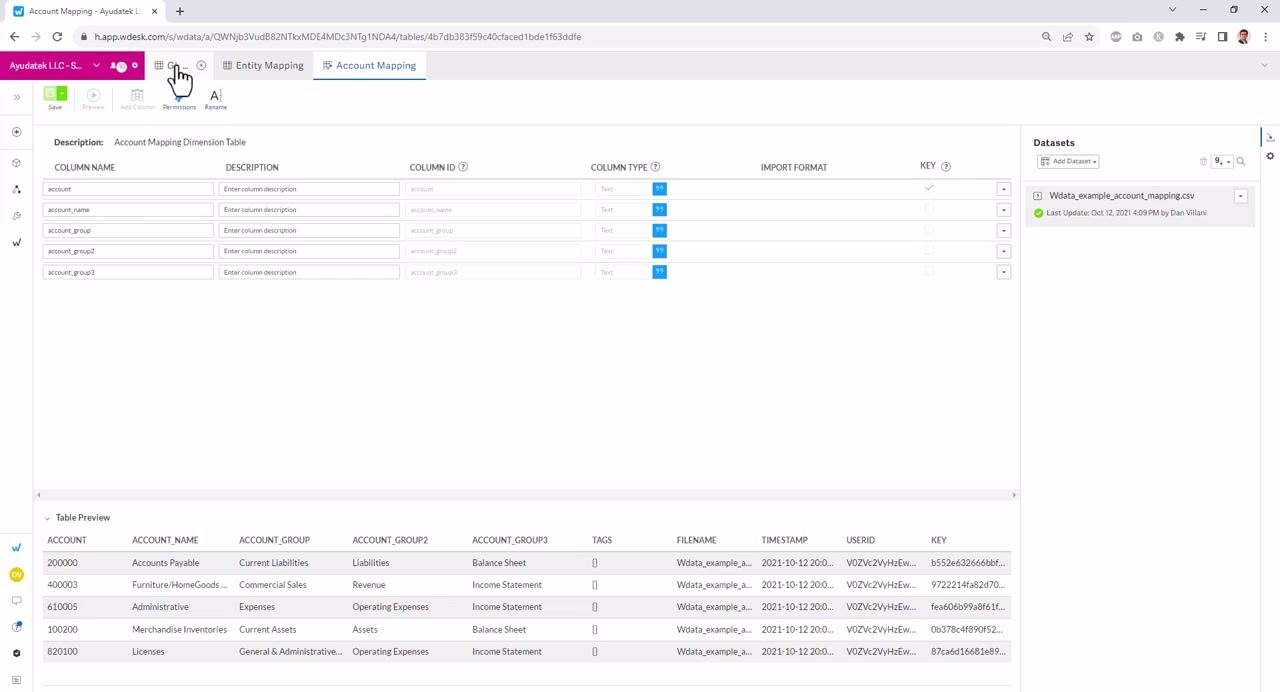Expand the left sidebar with double chevron
Image resolution: width=1280 pixels, height=692 pixels.
[16, 97]
